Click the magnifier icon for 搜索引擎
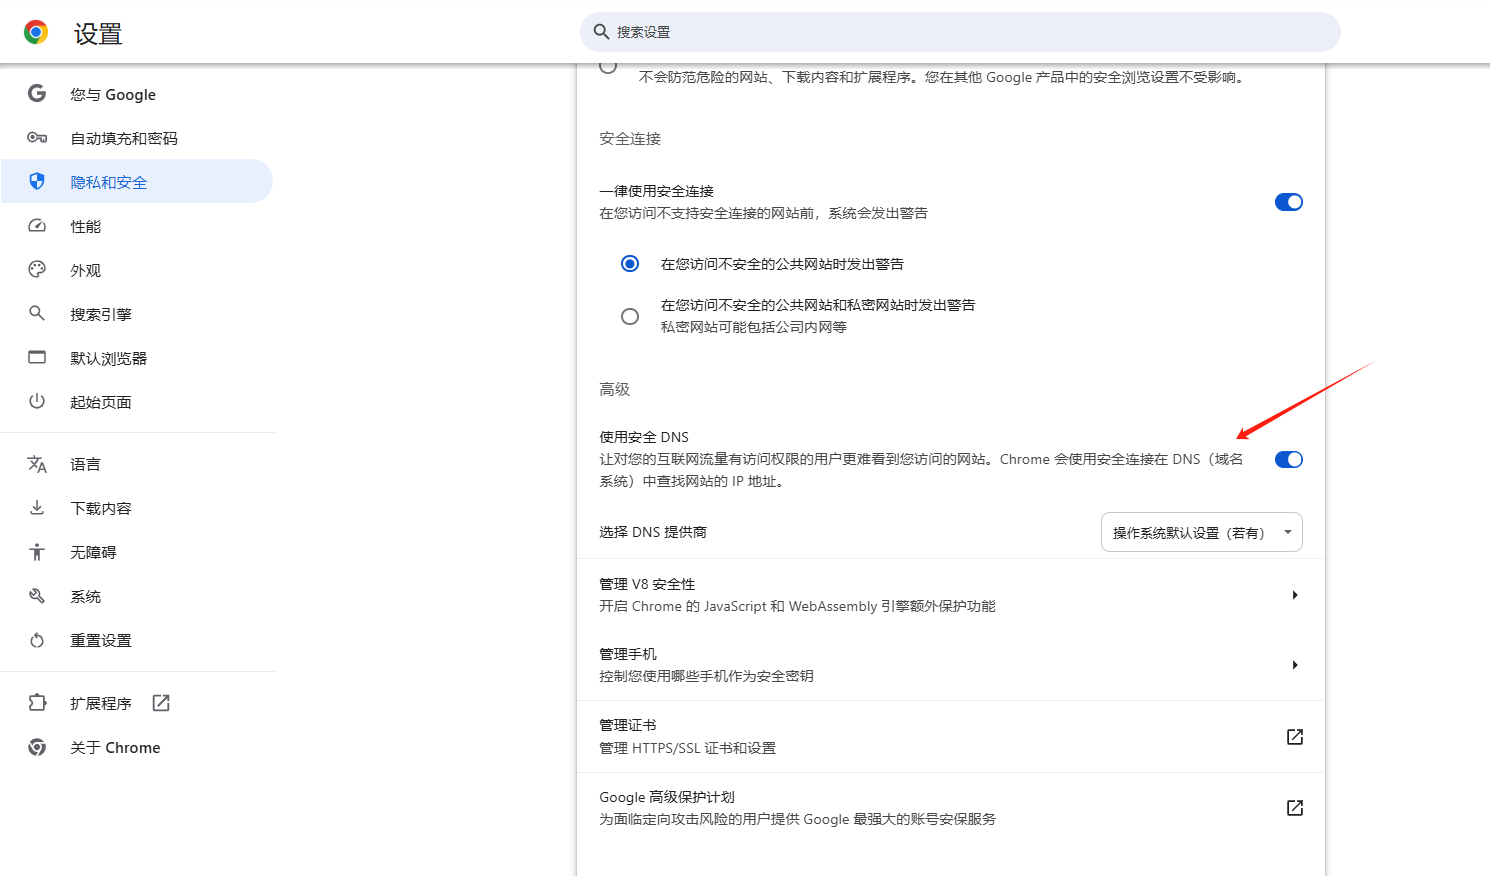Screen dimensions: 1490x876 (x=37, y=314)
